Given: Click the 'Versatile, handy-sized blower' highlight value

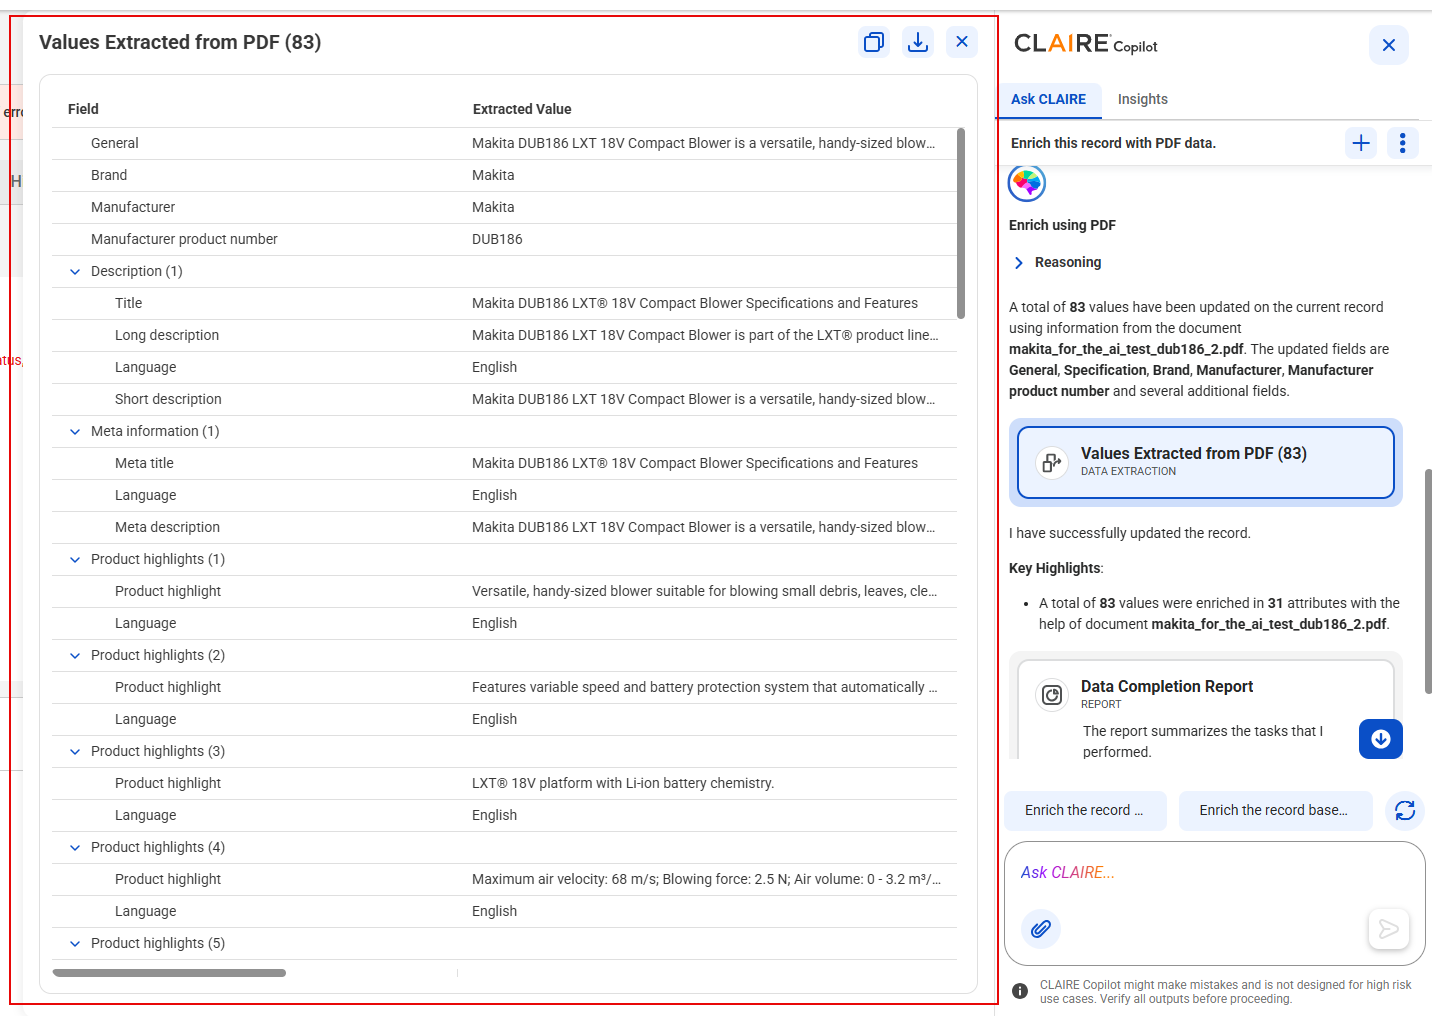Looking at the screenshot, I should click(704, 591).
